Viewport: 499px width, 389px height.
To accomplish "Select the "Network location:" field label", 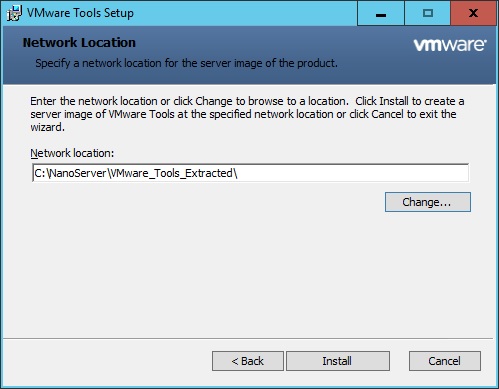I will click(72, 153).
